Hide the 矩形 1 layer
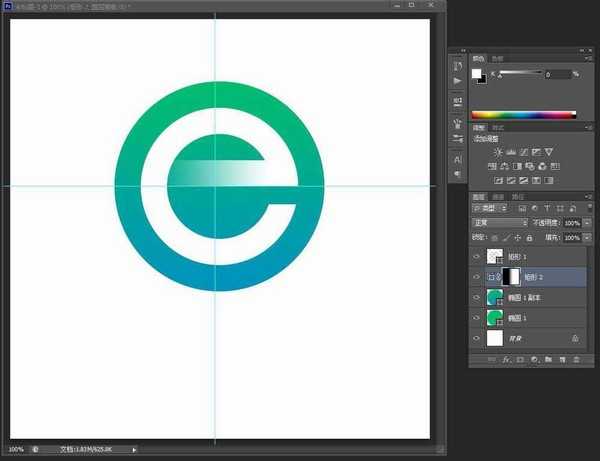Screen dimensions: 600x461 point(476,257)
